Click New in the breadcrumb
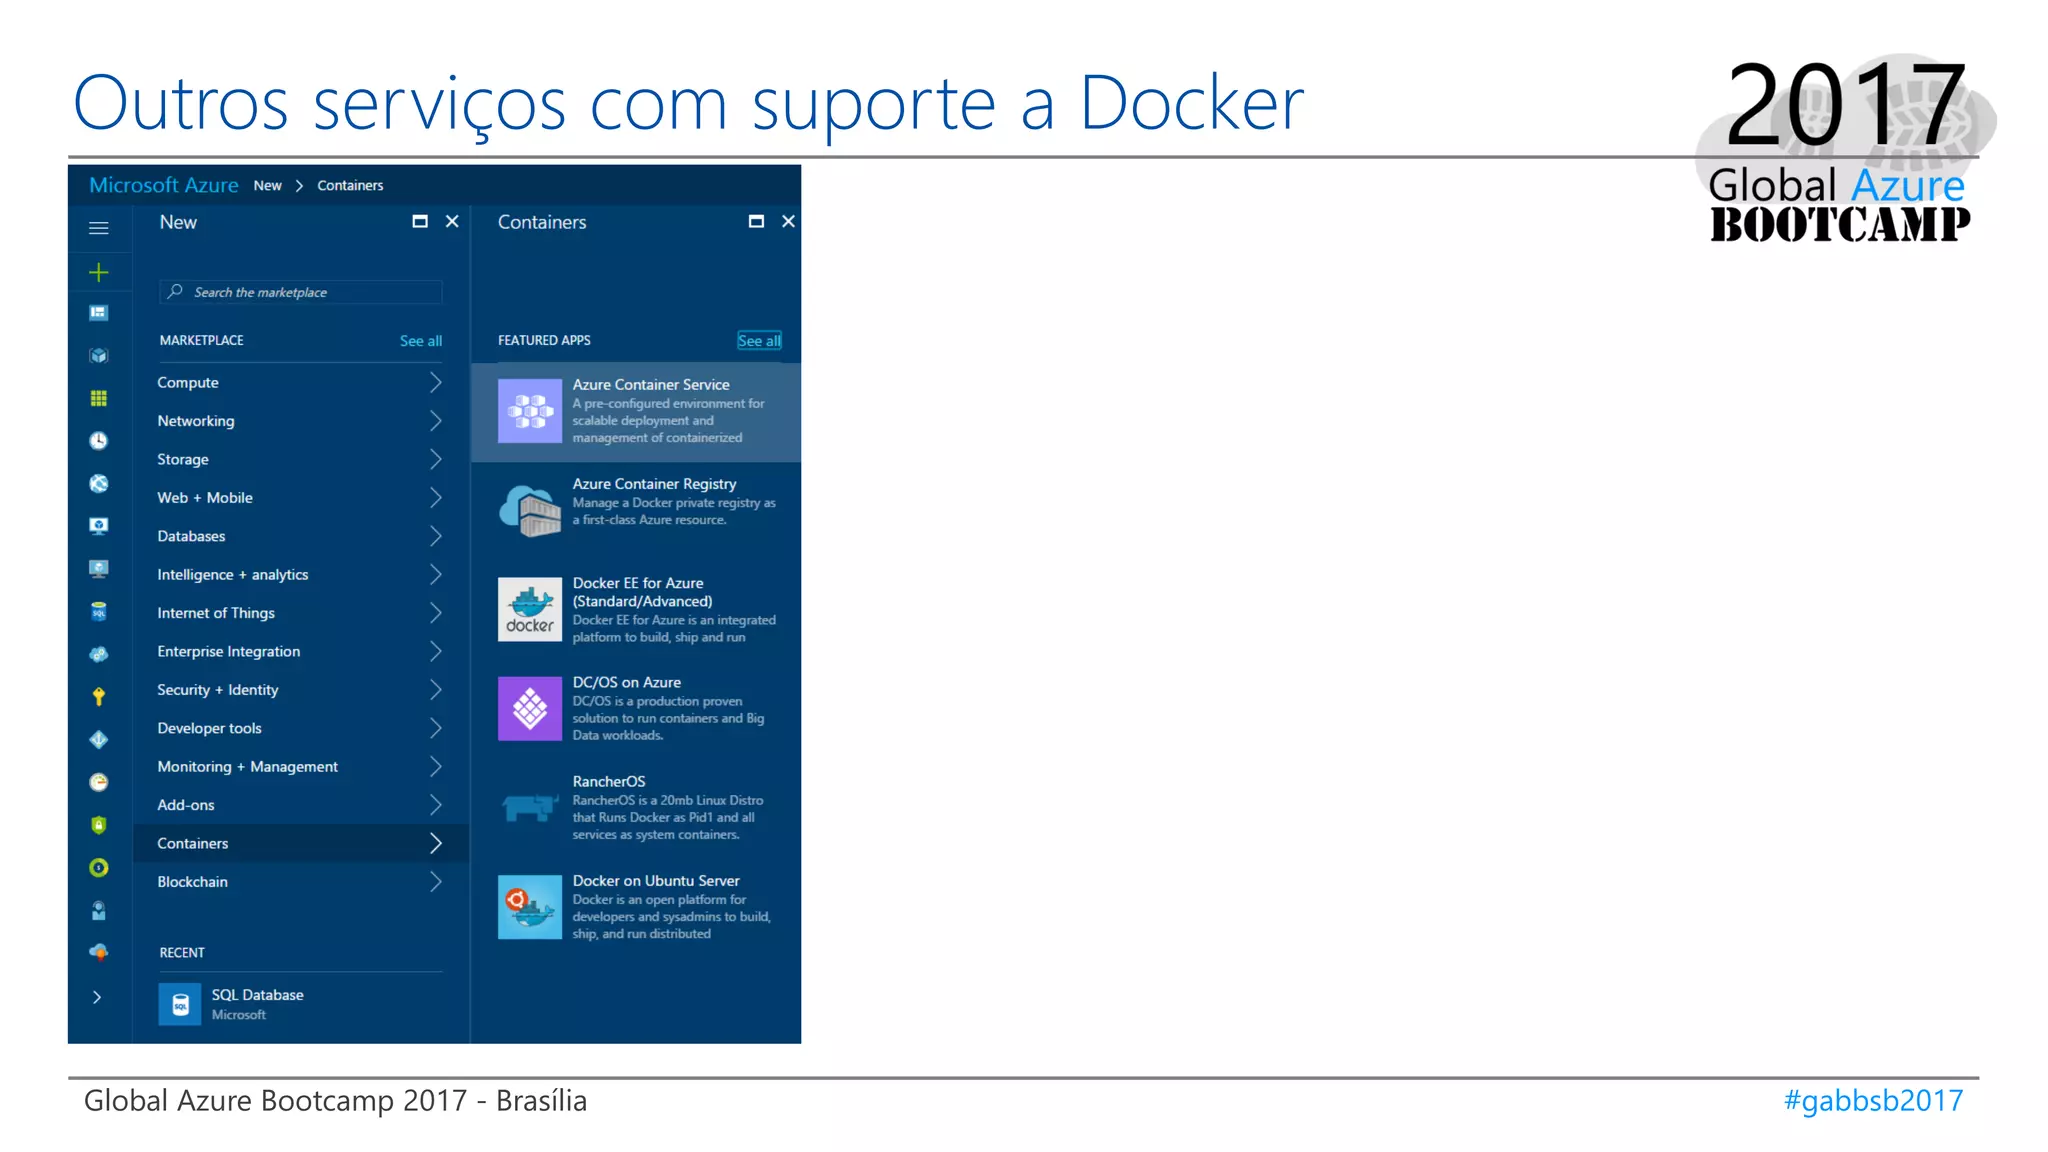 [x=267, y=185]
